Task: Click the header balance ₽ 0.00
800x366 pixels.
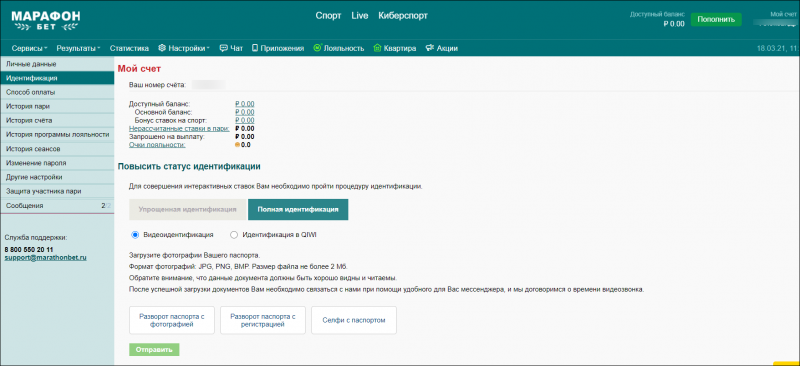Action: tap(674, 23)
